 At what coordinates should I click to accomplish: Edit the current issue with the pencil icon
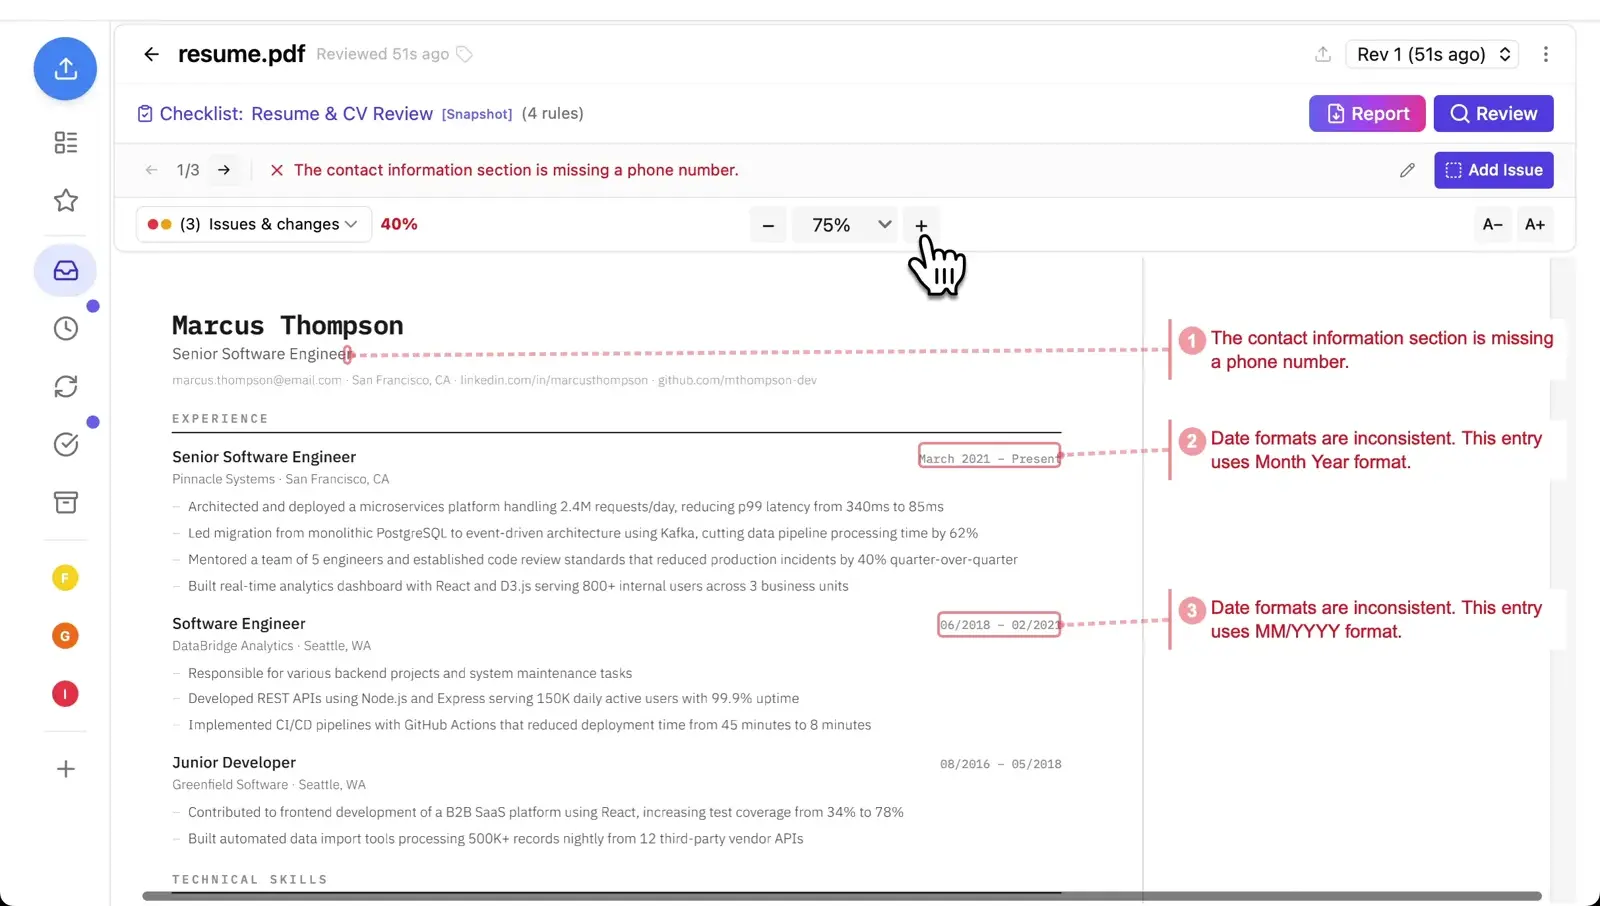click(x=1407, y=170)
